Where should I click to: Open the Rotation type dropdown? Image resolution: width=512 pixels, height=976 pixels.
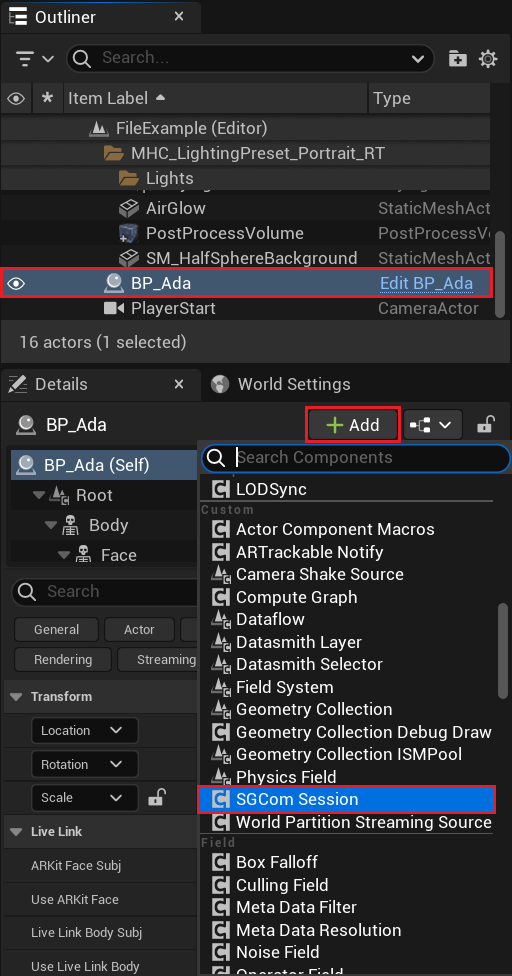(x=85, y=764)
